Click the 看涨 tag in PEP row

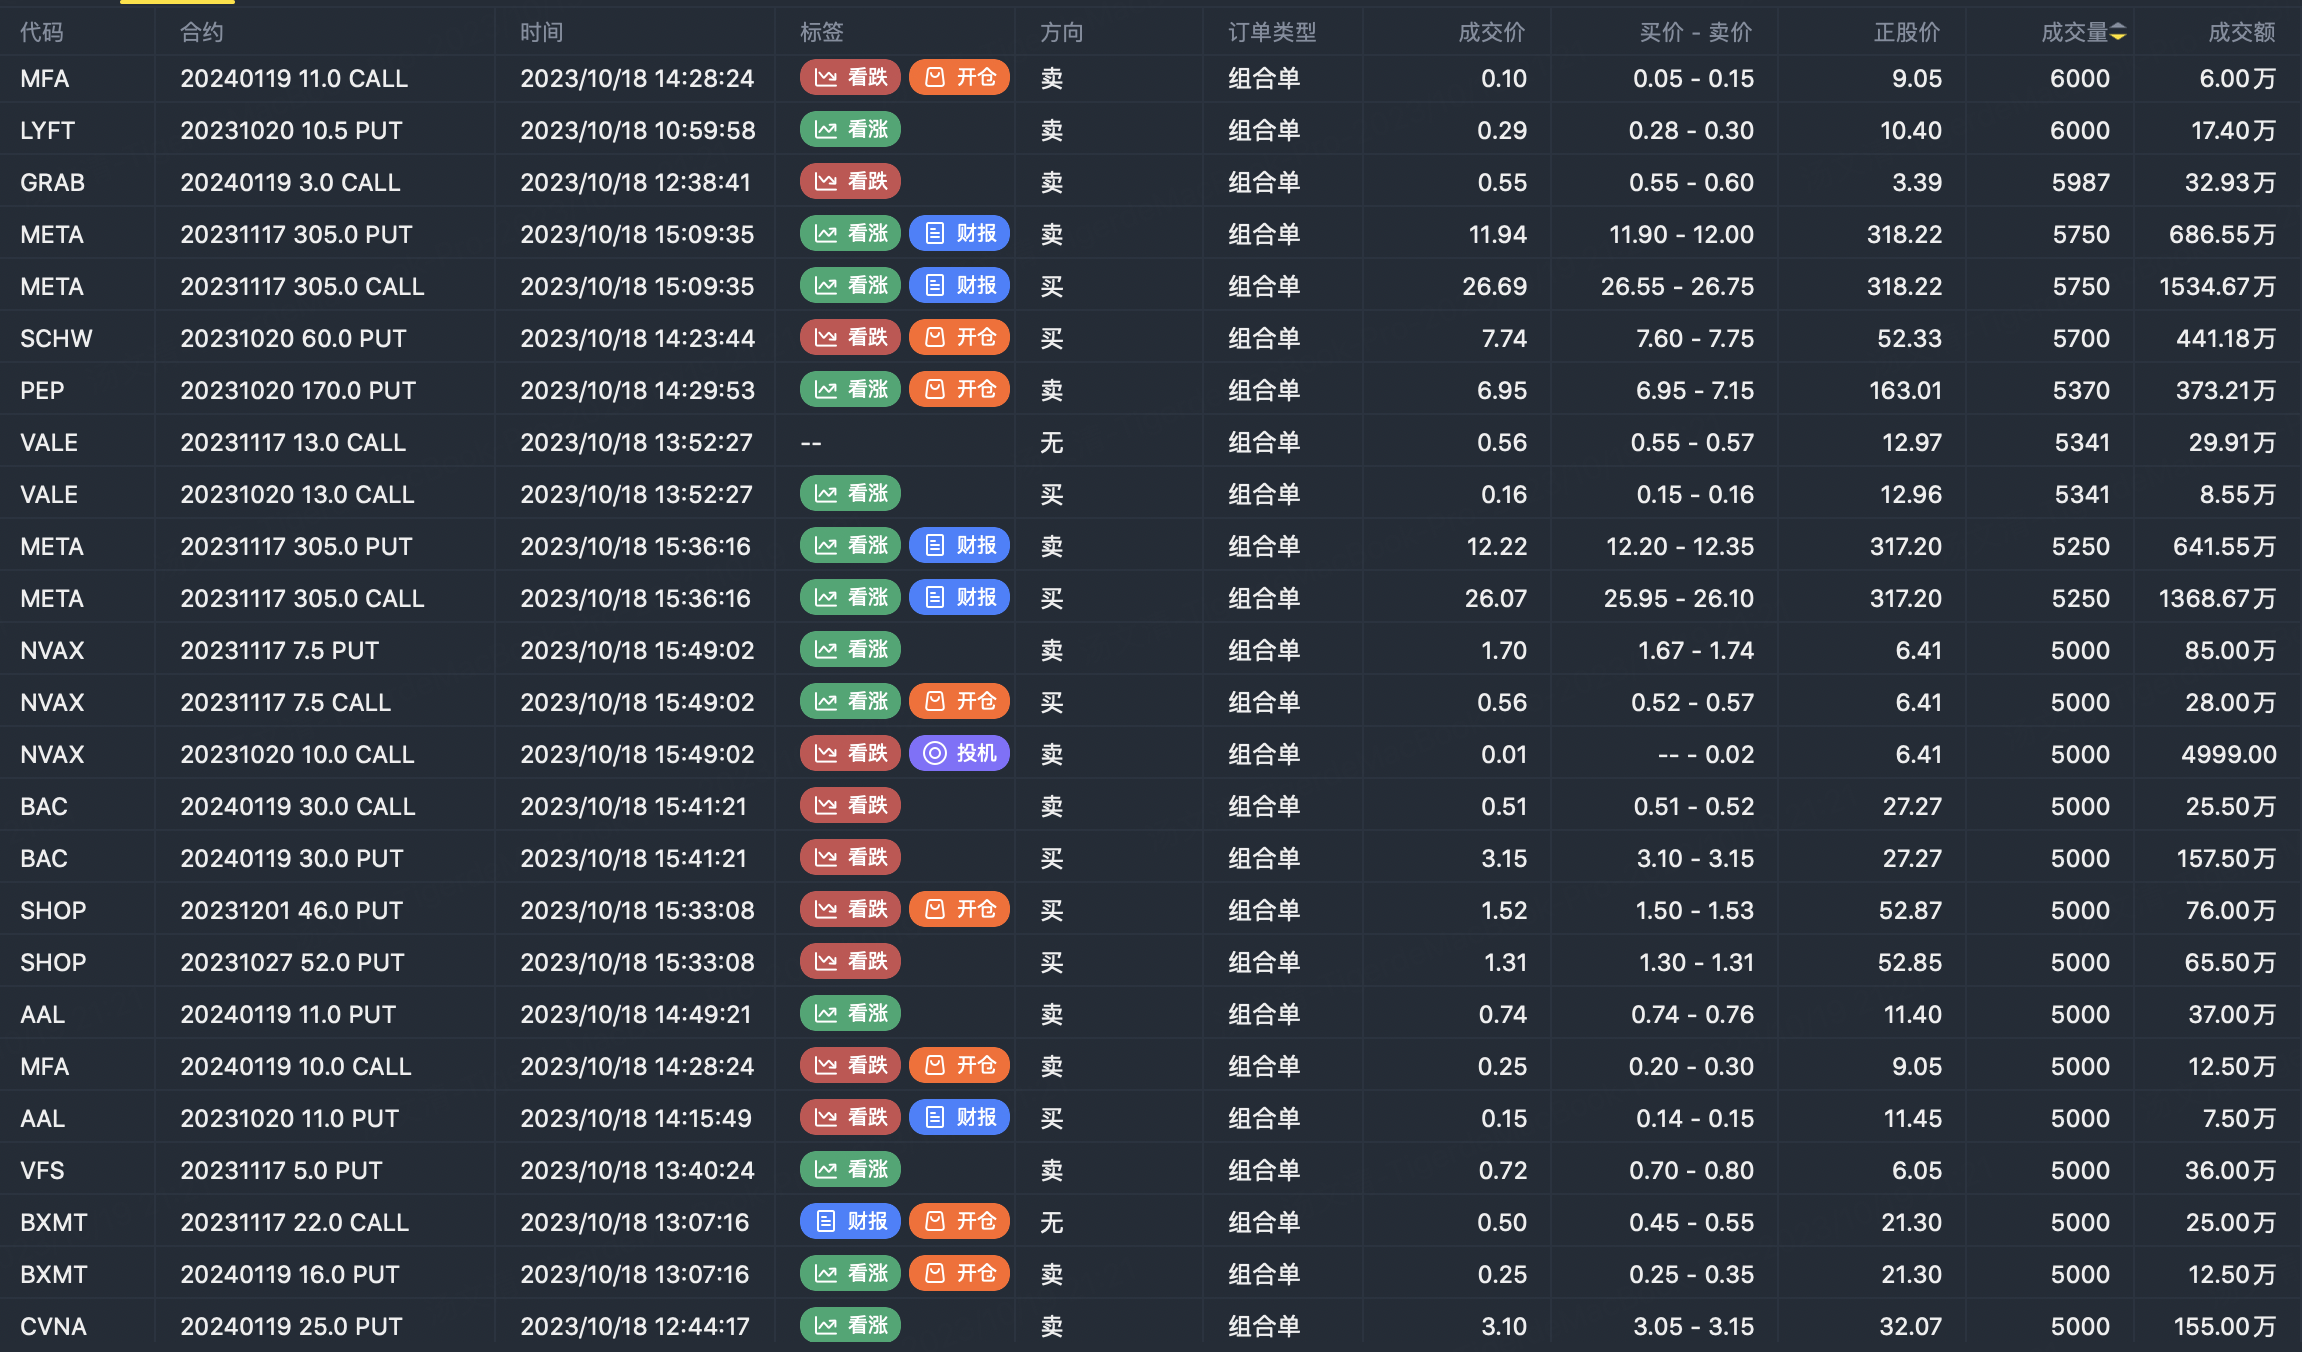coord(851,390)
